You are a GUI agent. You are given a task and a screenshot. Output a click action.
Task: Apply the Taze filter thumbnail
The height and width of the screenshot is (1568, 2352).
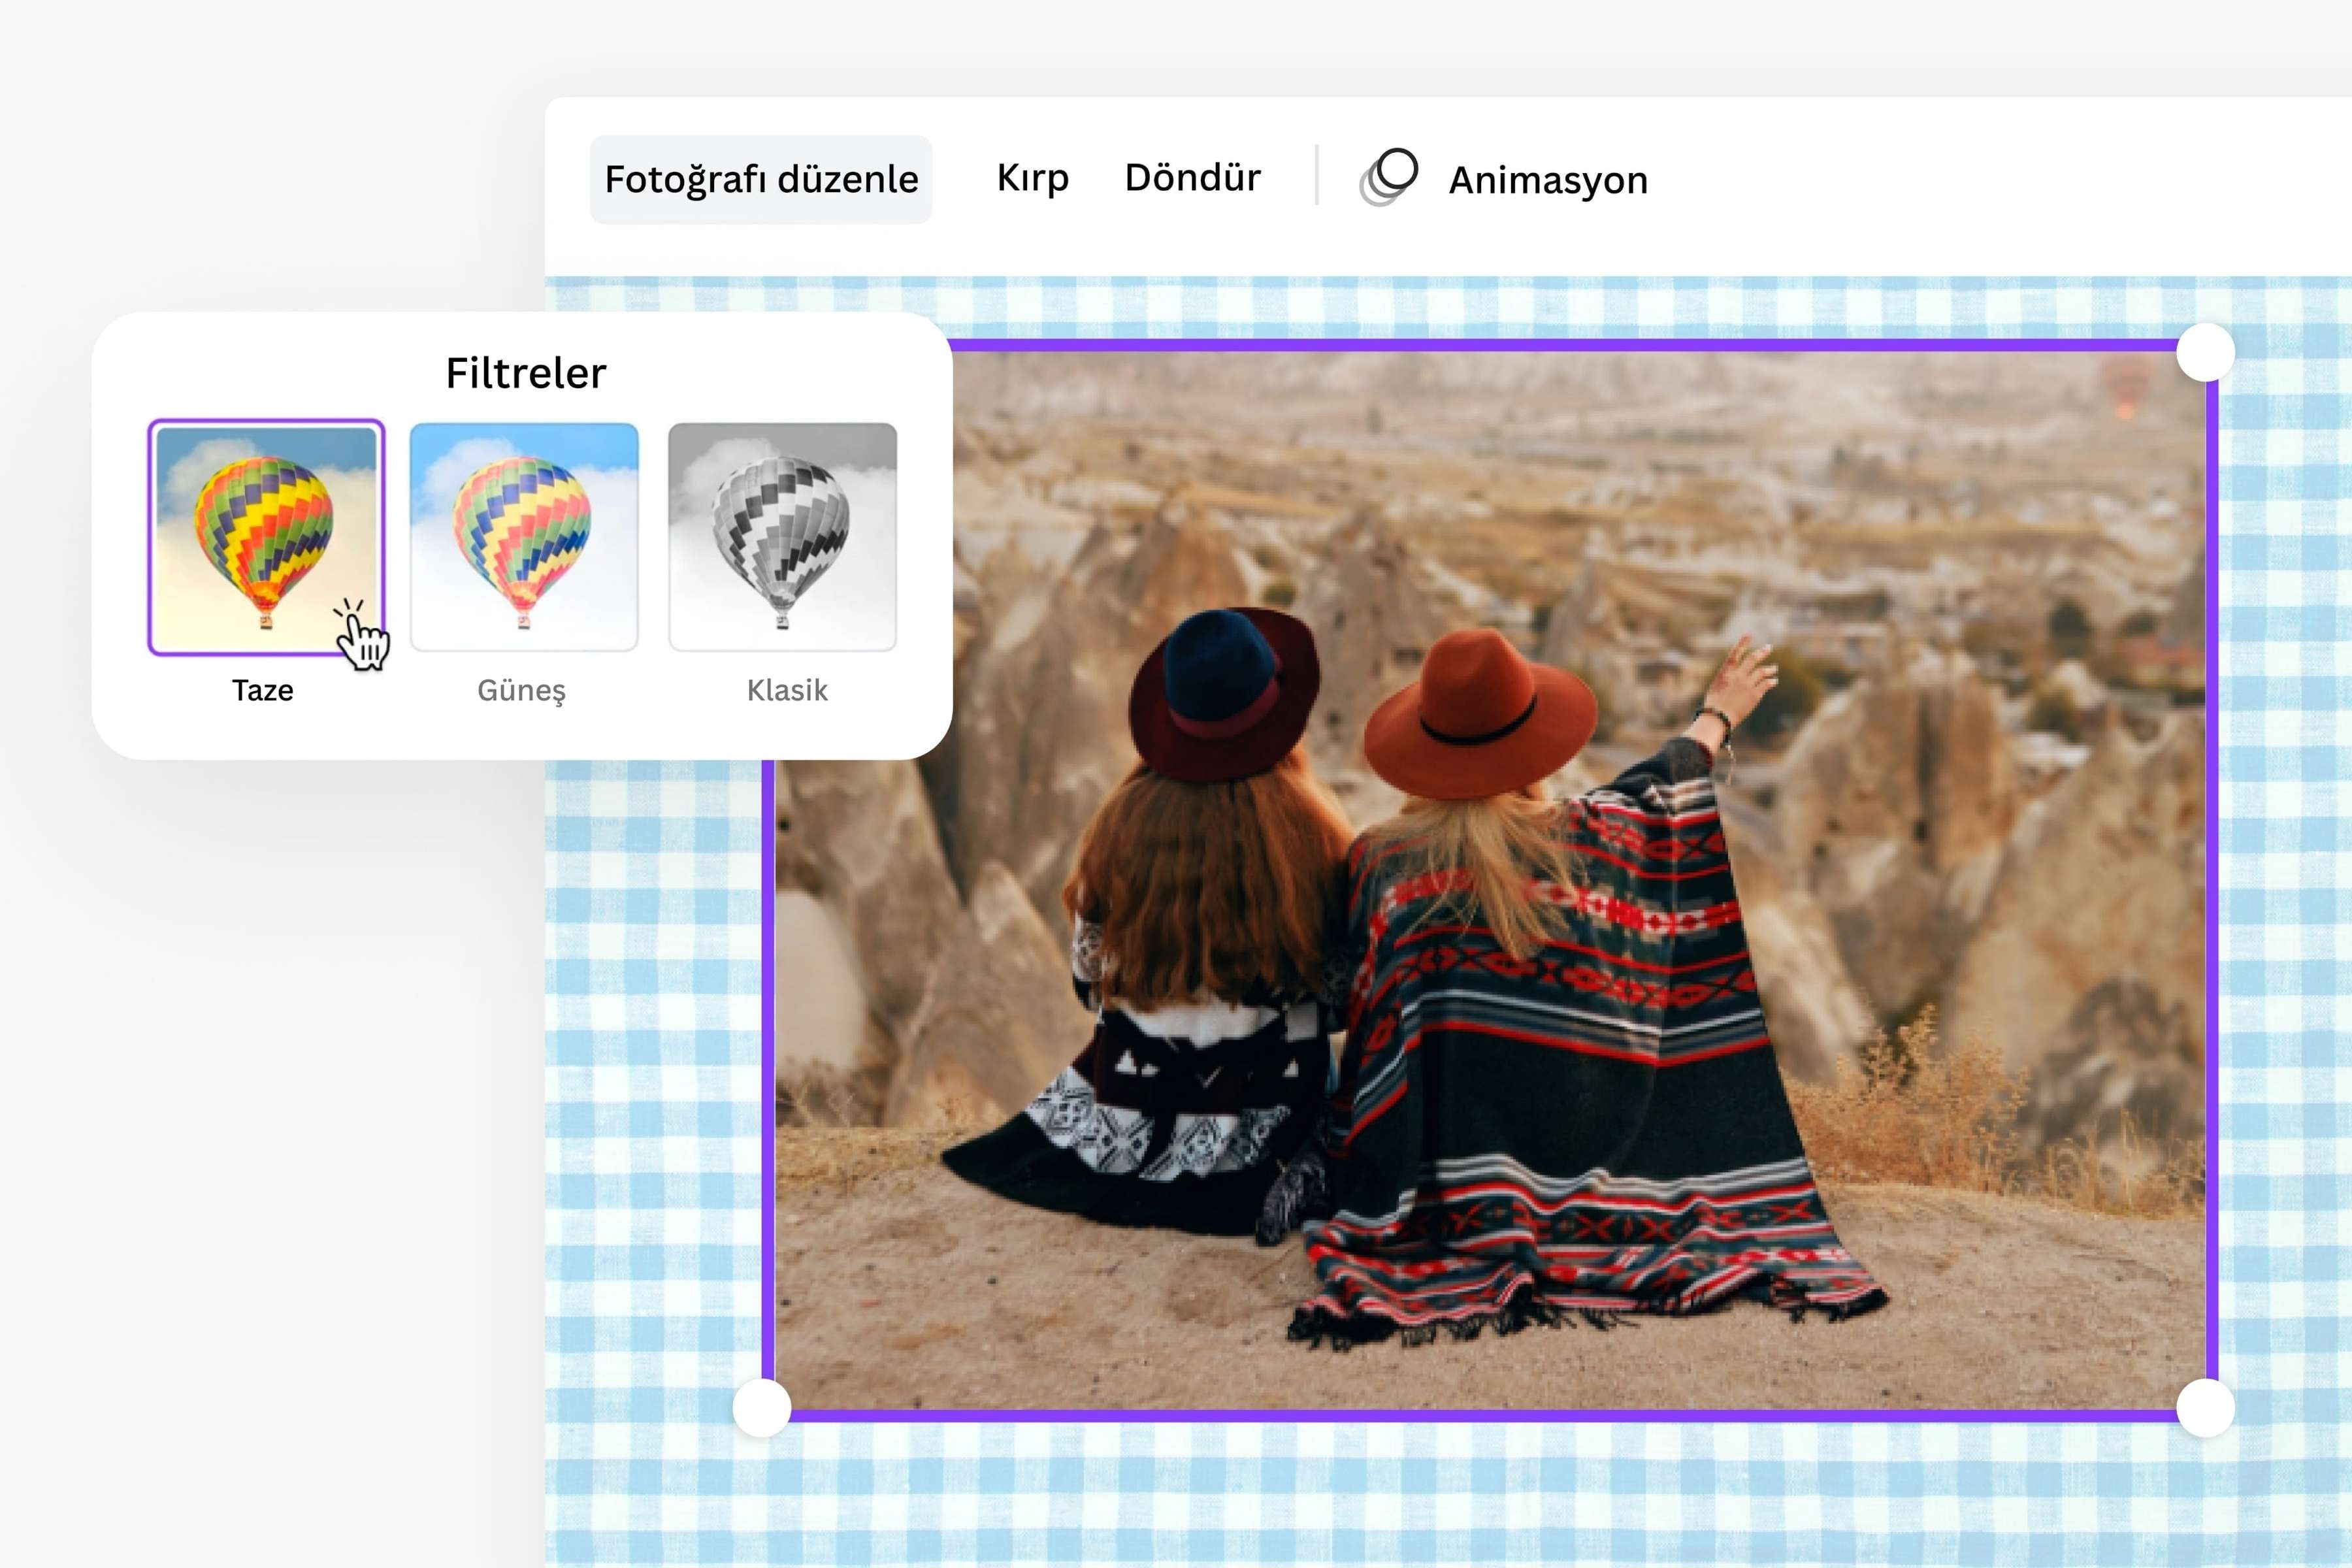266,537
